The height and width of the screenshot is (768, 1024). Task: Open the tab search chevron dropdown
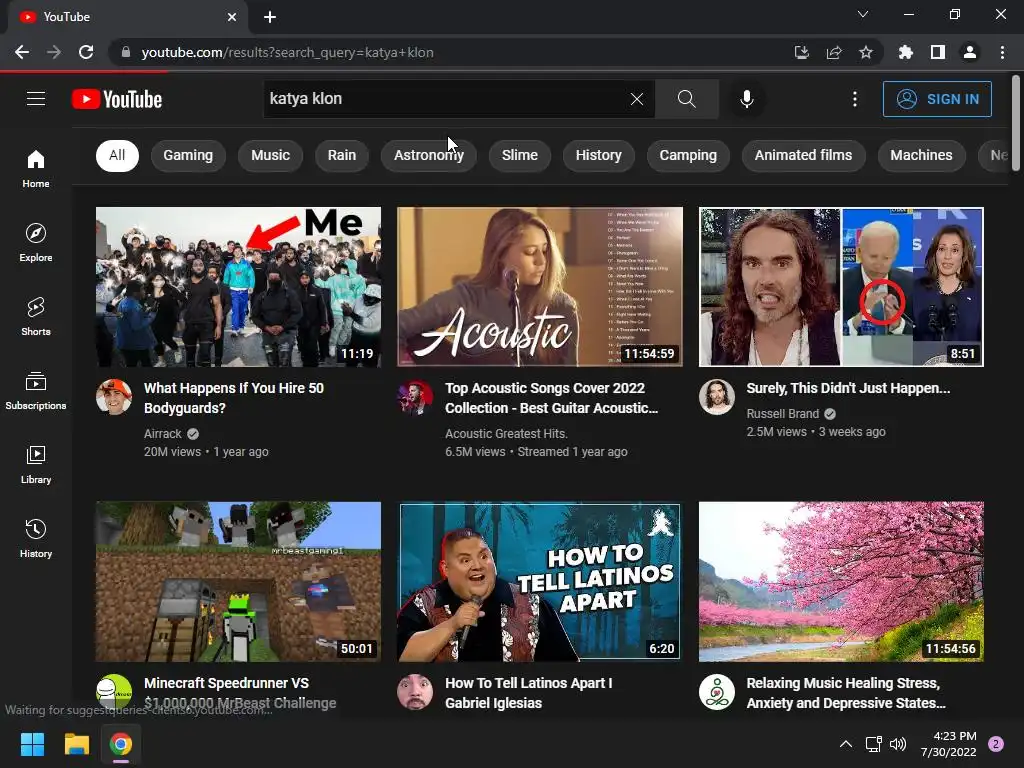[863, 14]
